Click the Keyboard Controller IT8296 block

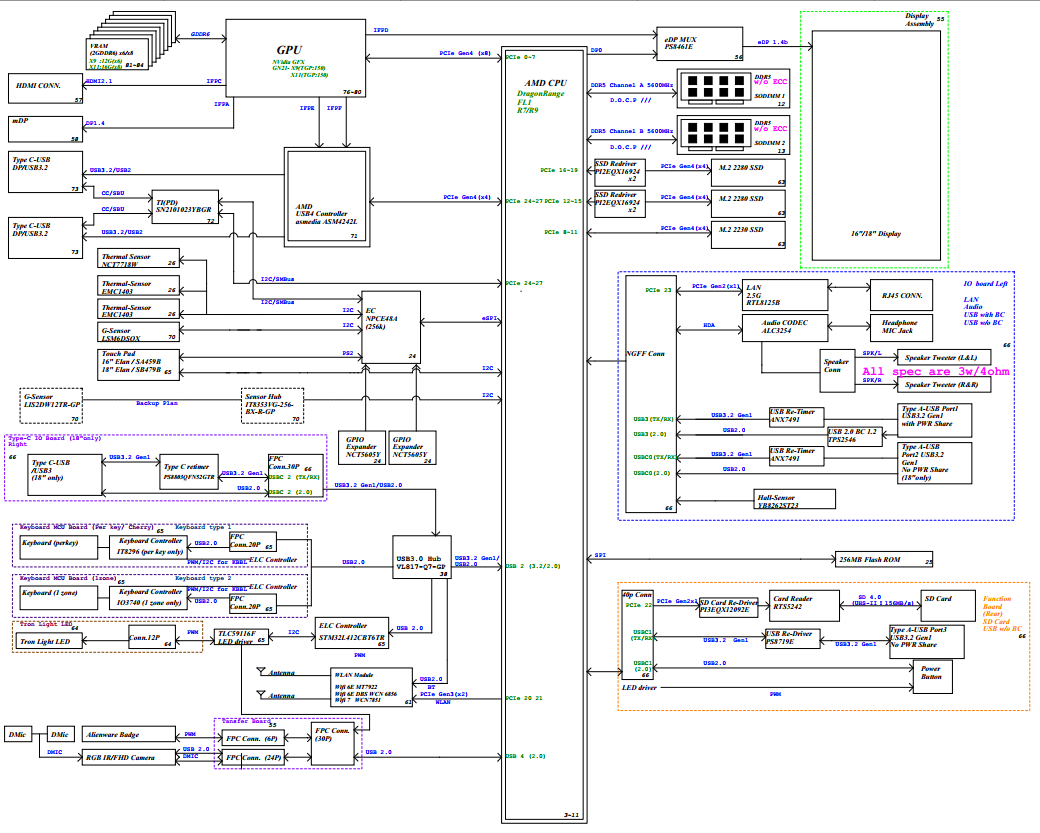pyautogui.click(x=149, y=546)
